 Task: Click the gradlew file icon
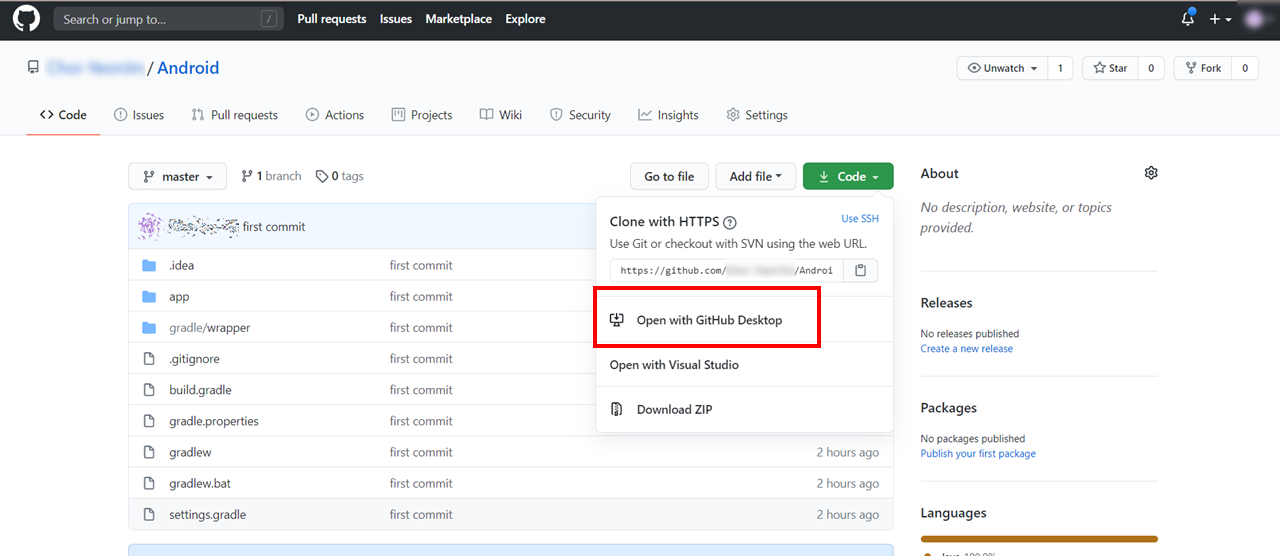tap(149, 452)
